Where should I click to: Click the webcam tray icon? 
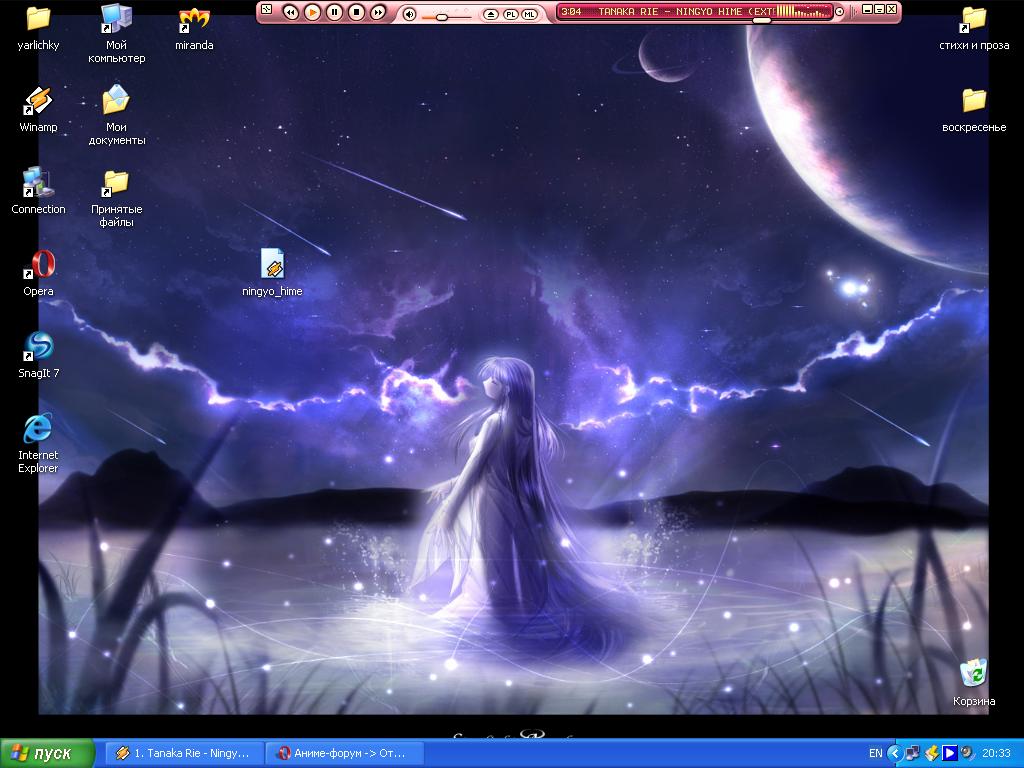coord(967,753)
